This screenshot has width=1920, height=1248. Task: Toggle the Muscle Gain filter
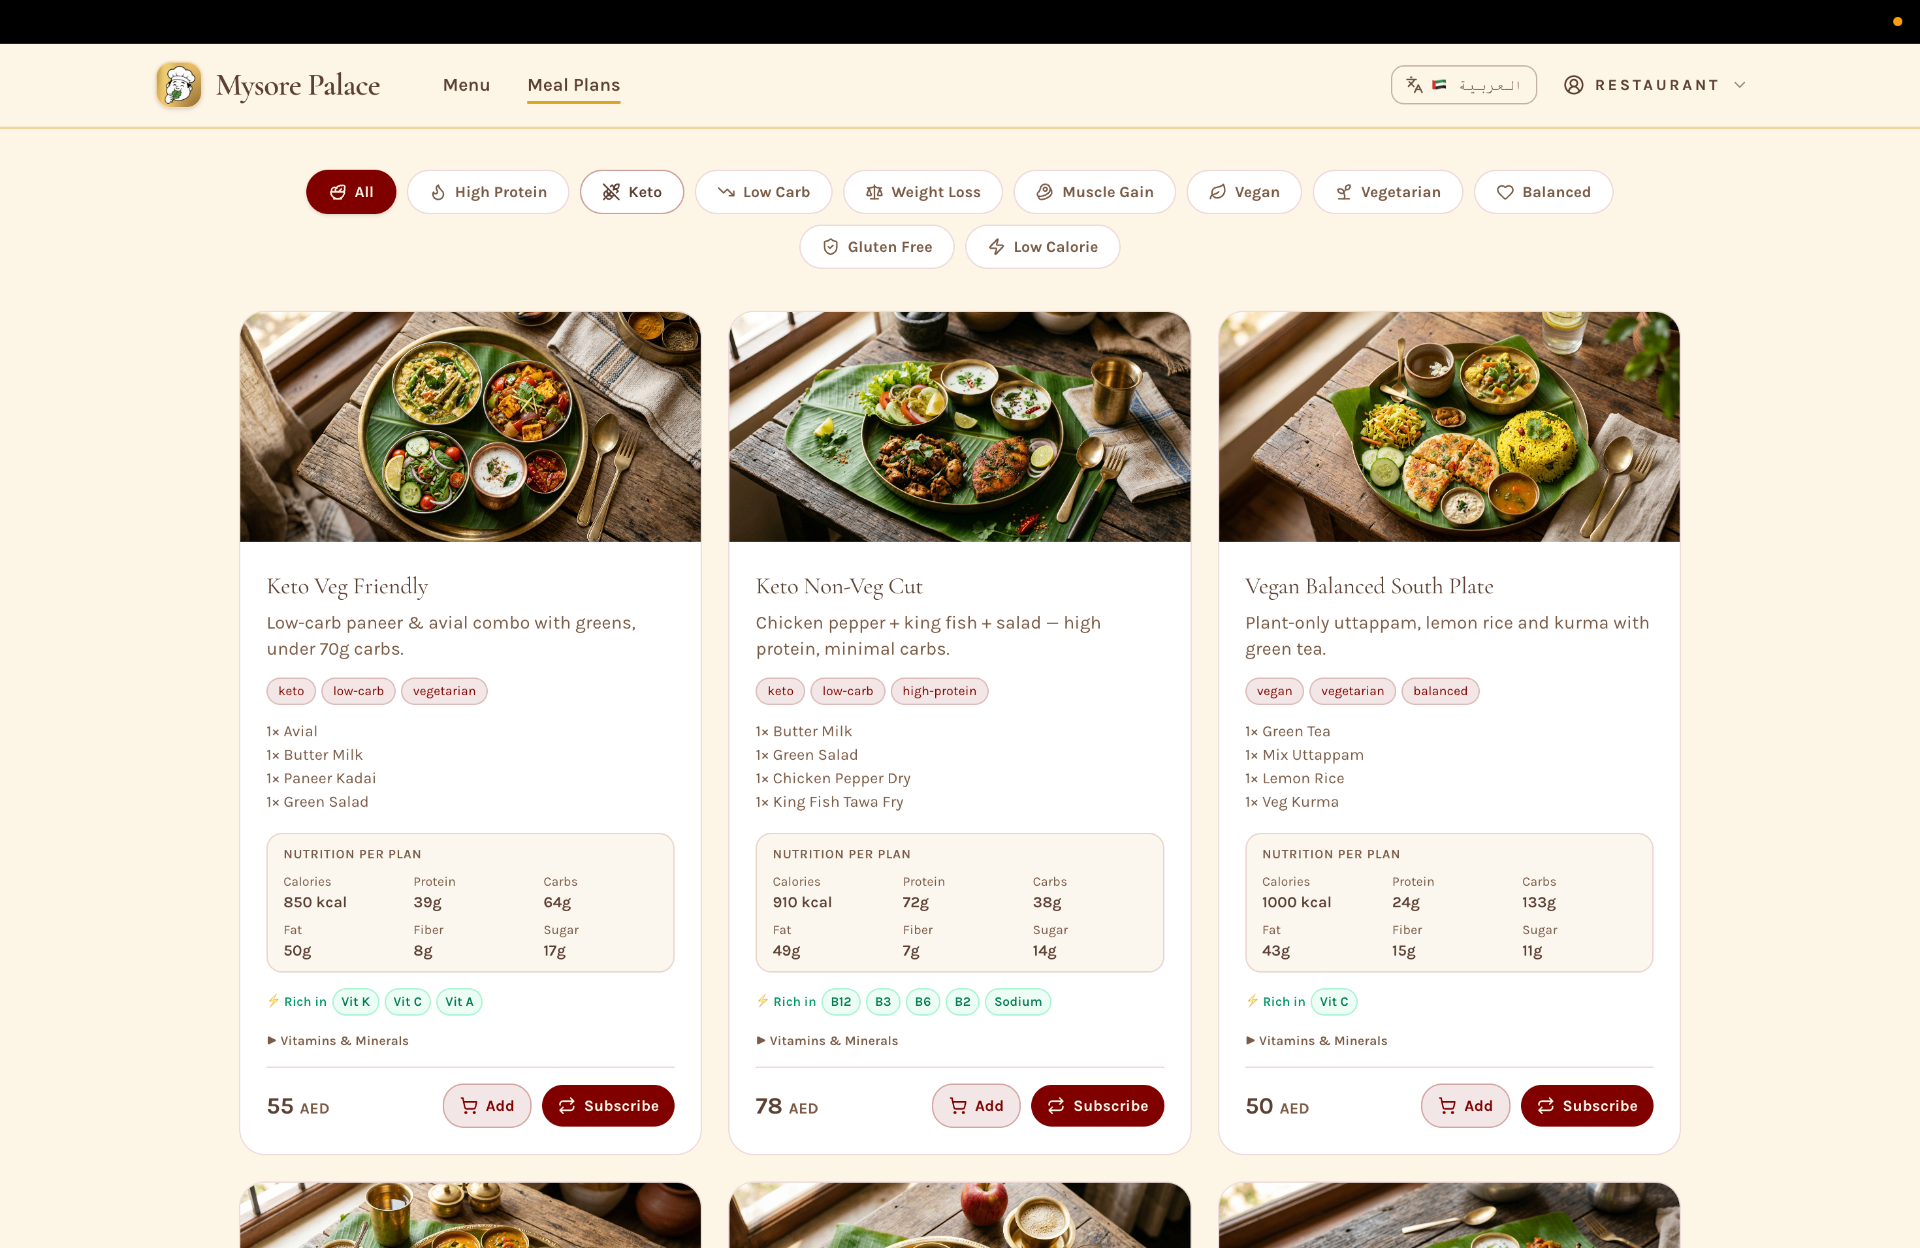(x=1095, y=192)
